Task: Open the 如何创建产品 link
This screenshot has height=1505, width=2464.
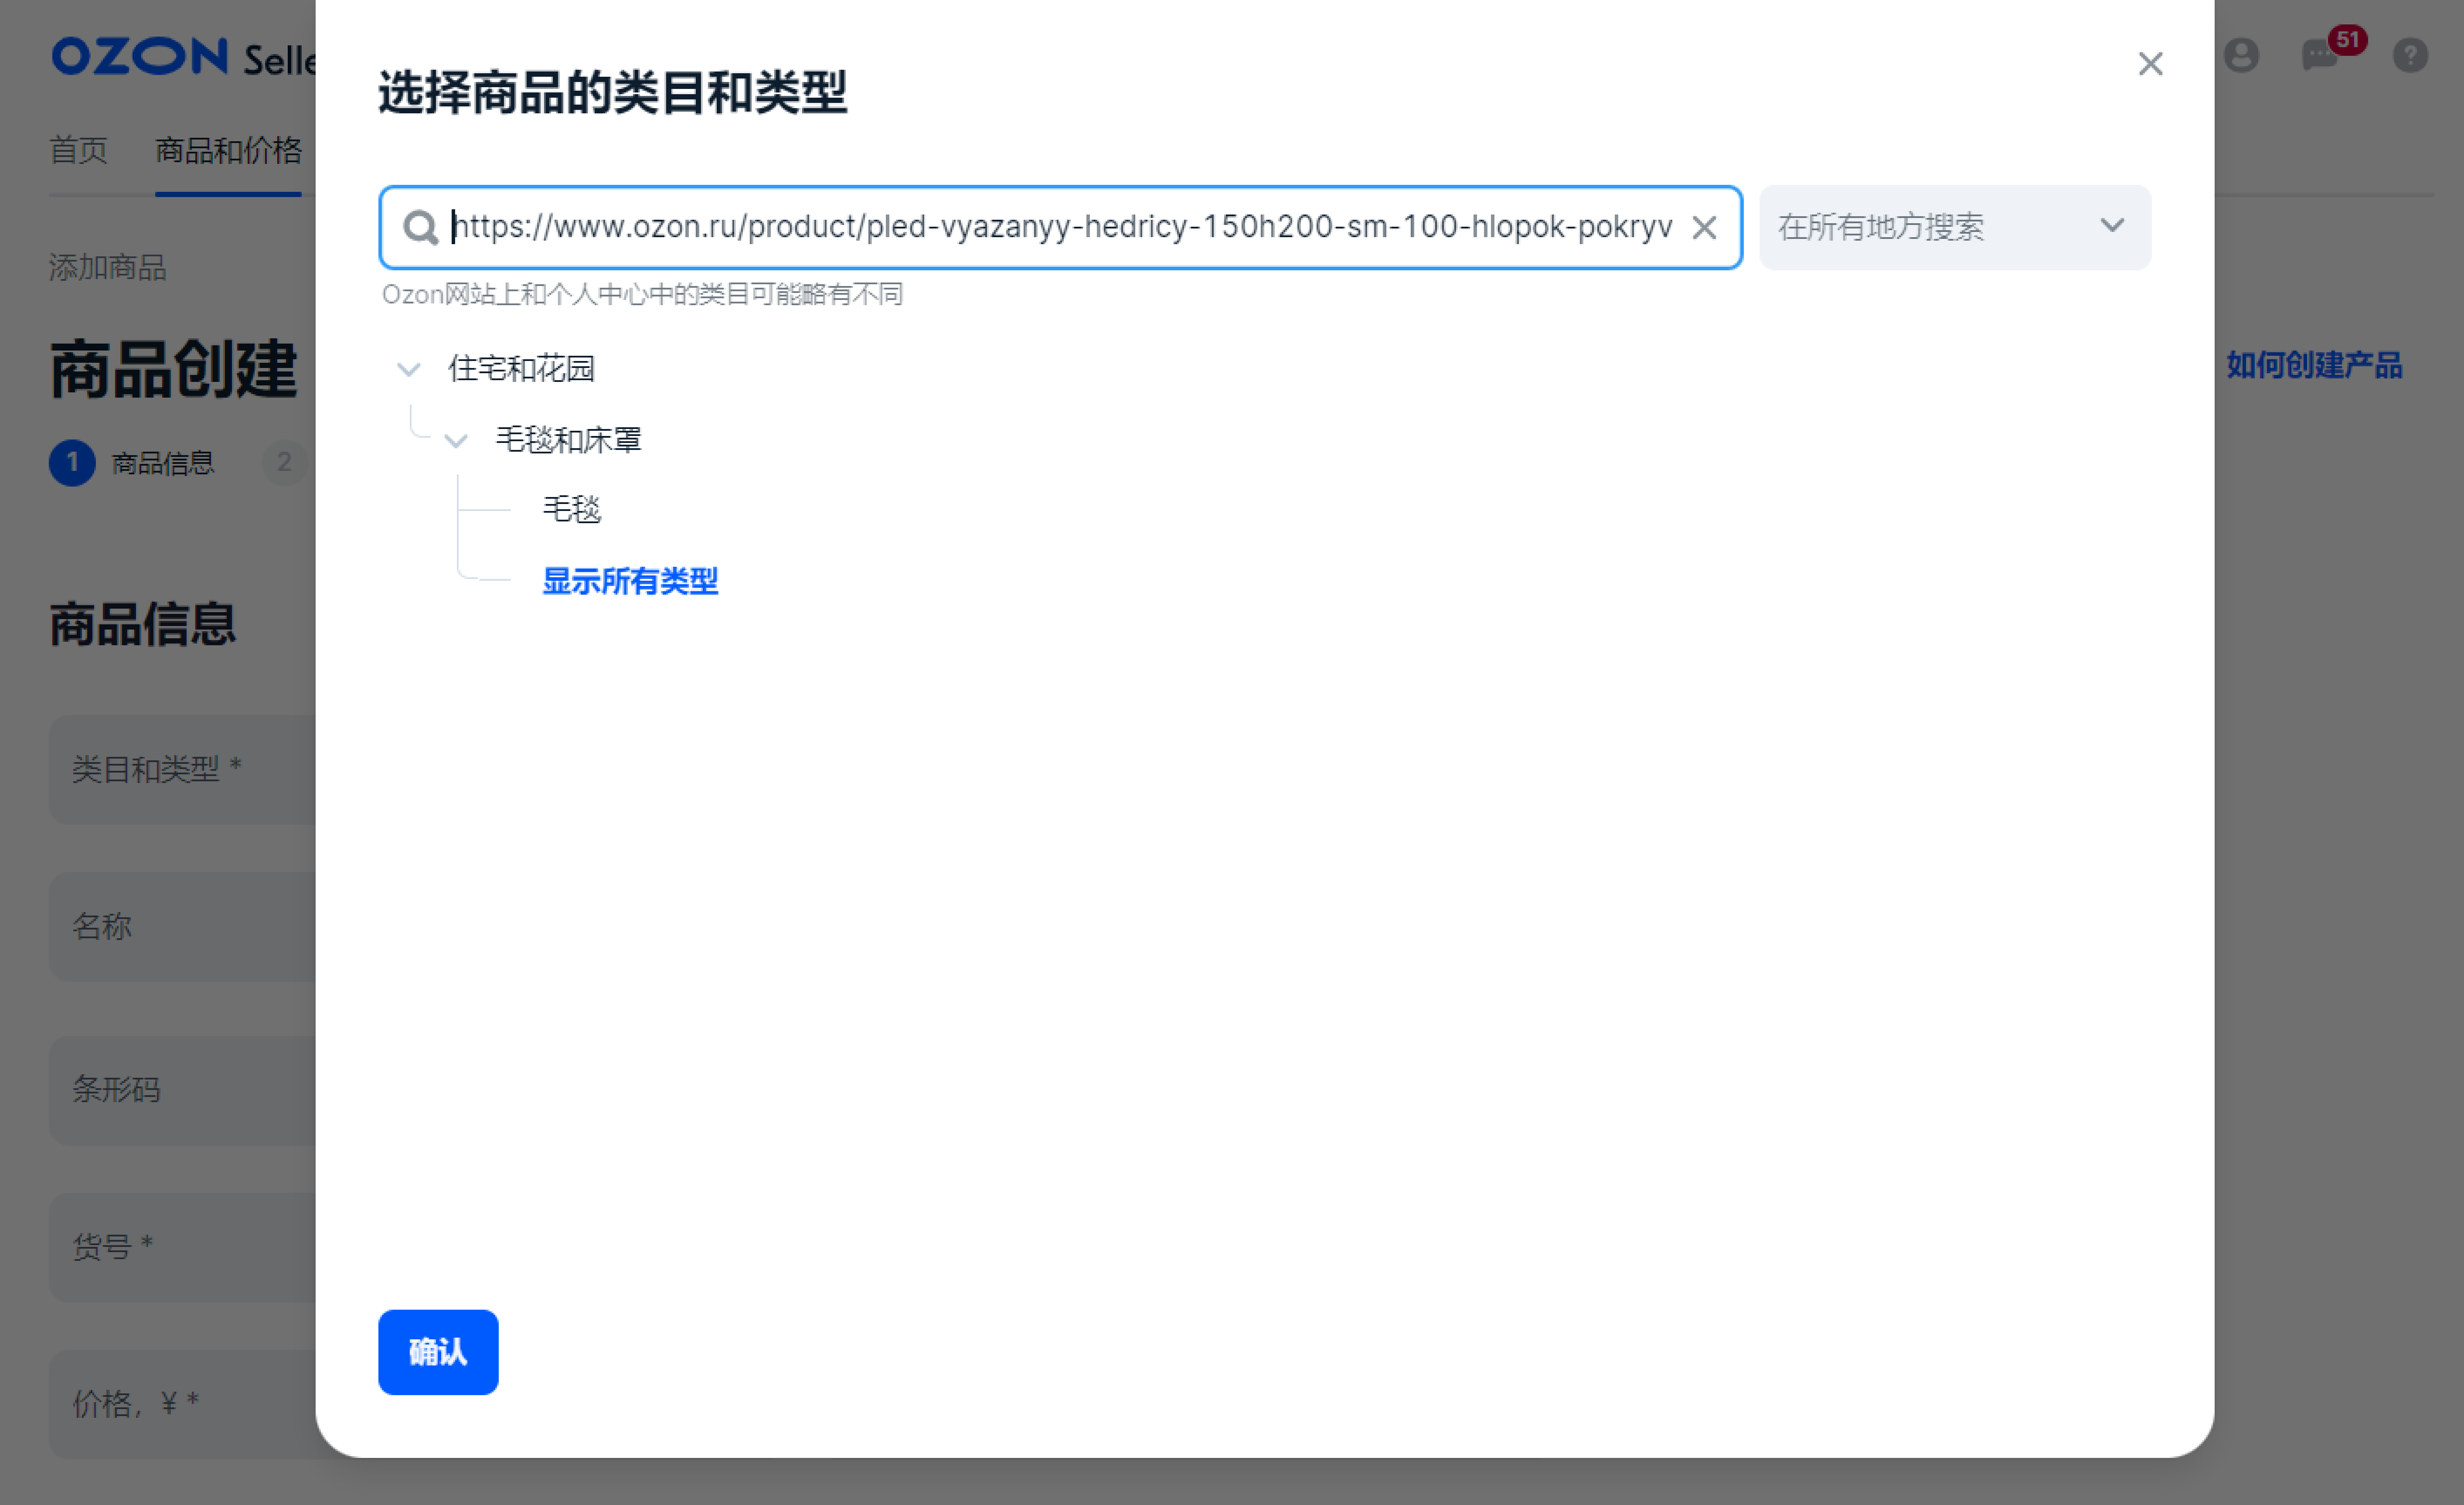Action: point(2314,365)
